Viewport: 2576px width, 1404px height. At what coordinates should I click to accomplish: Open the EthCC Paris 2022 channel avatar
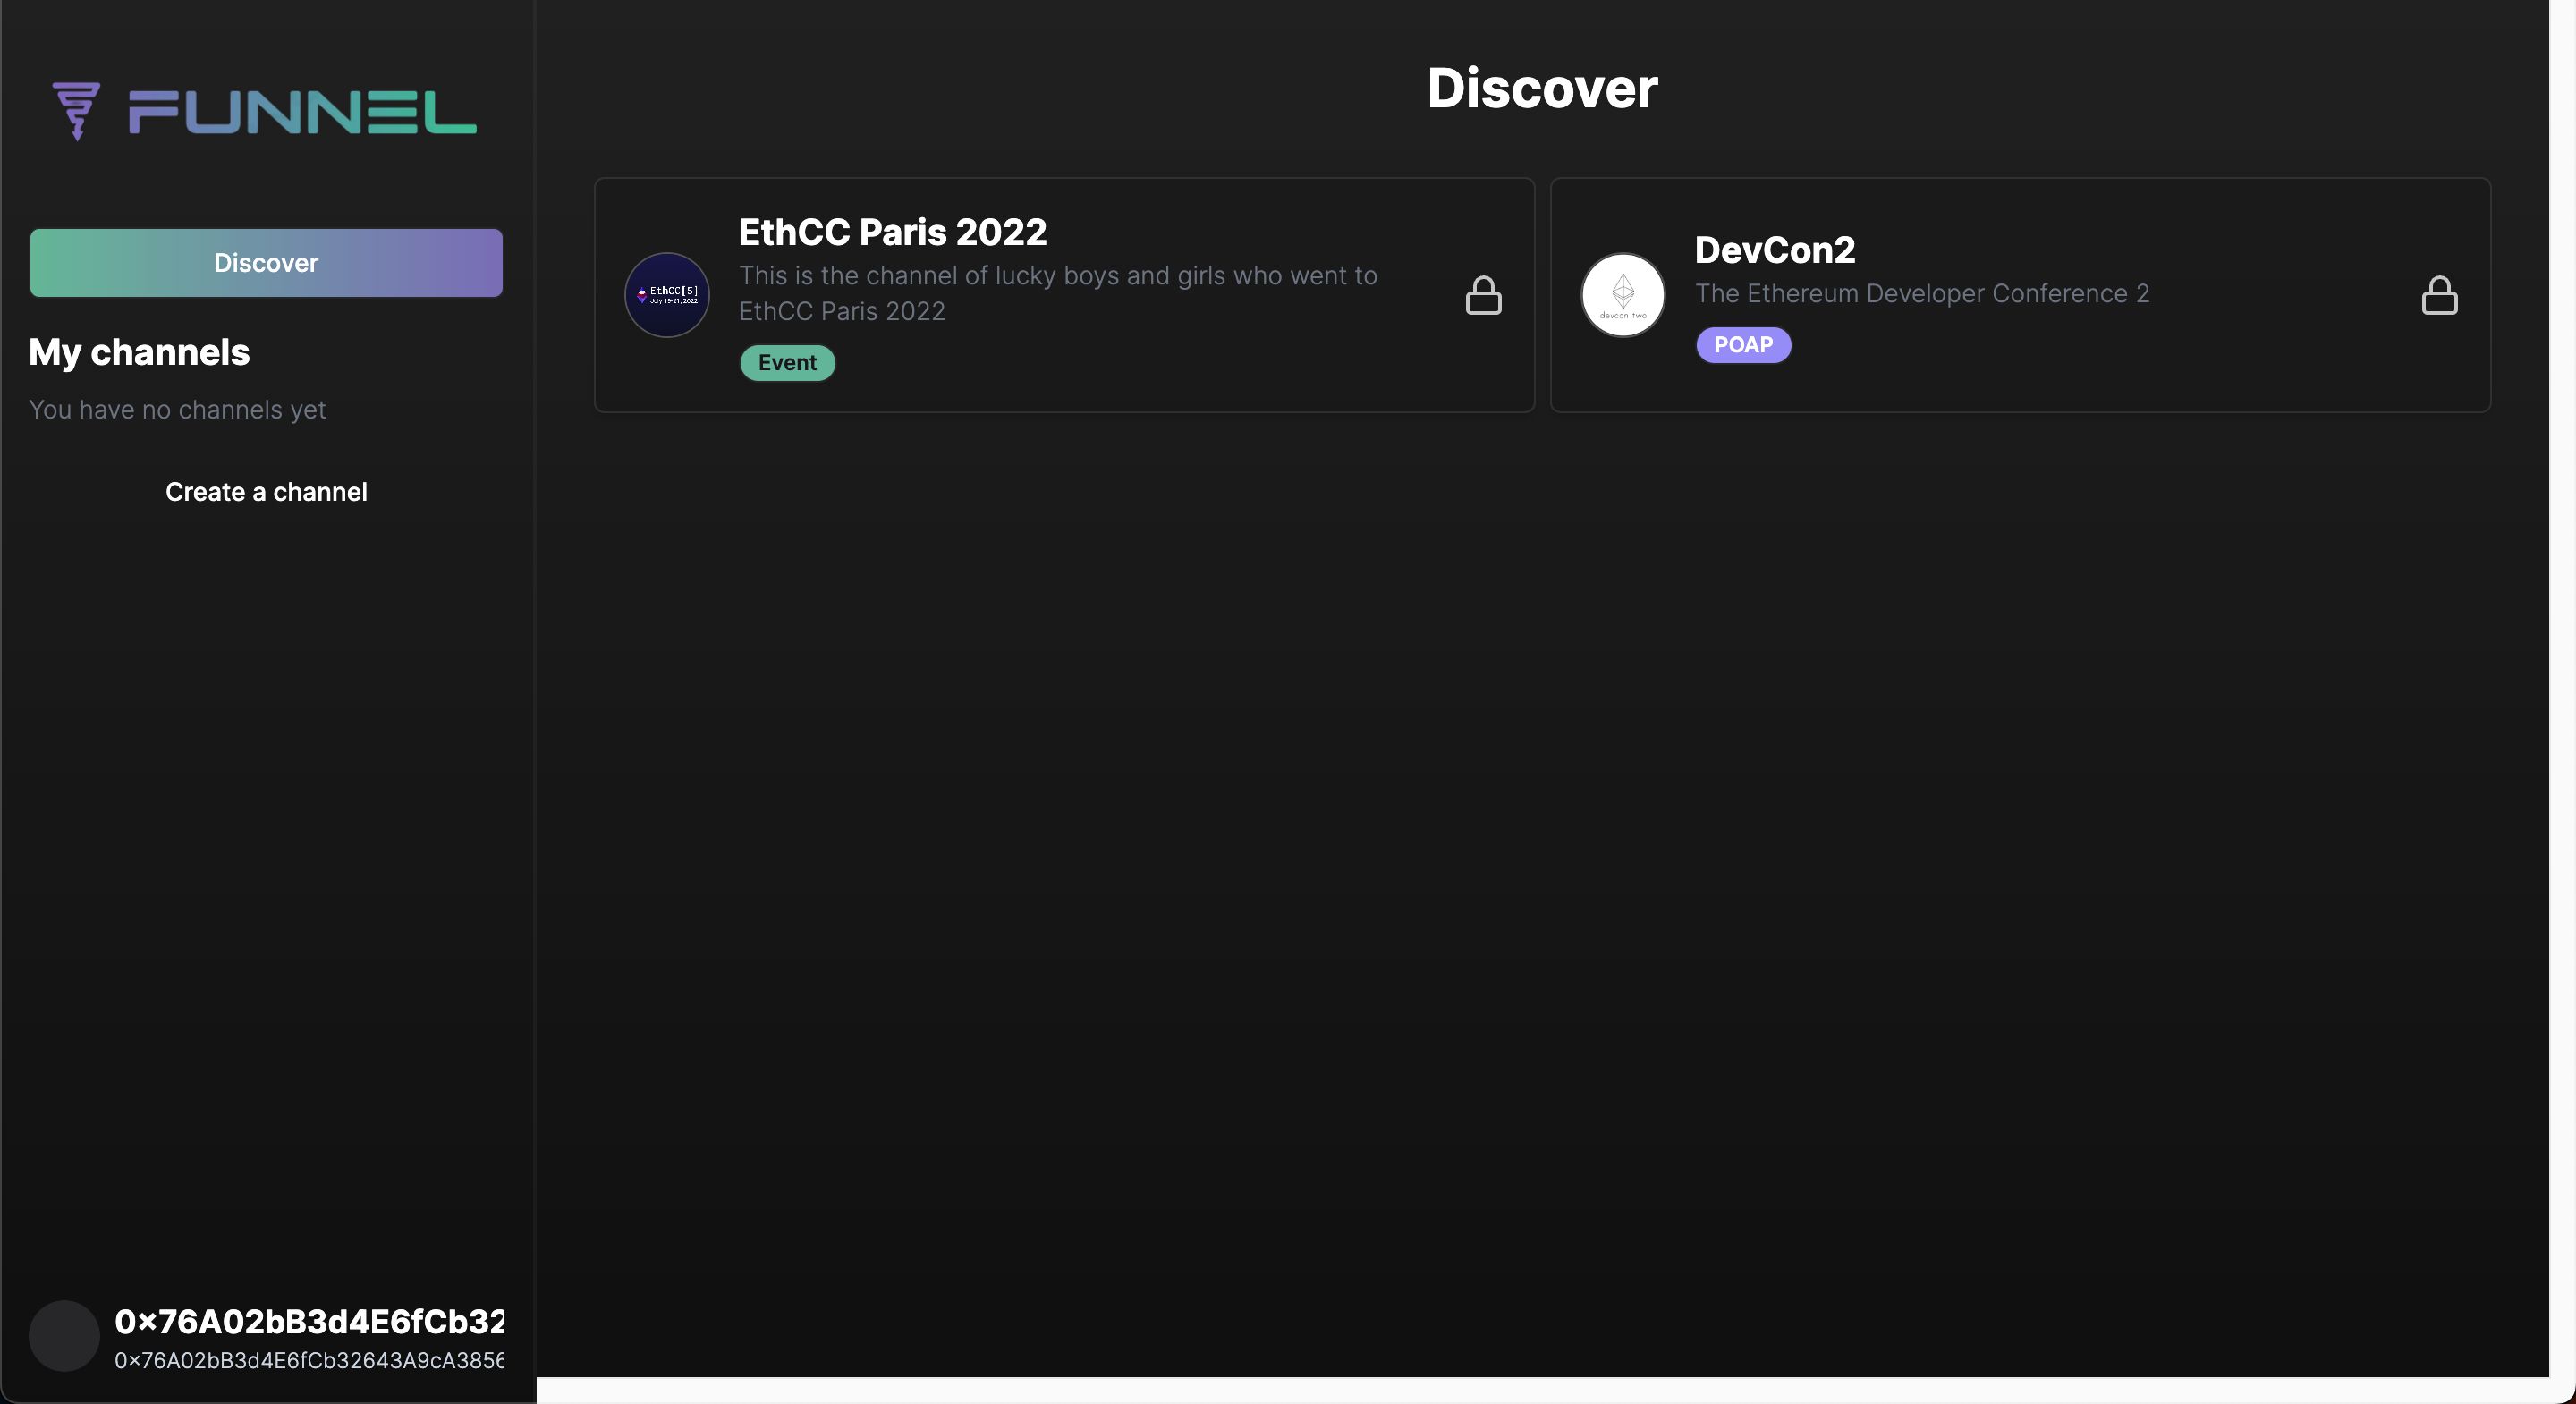pos(667,295)
